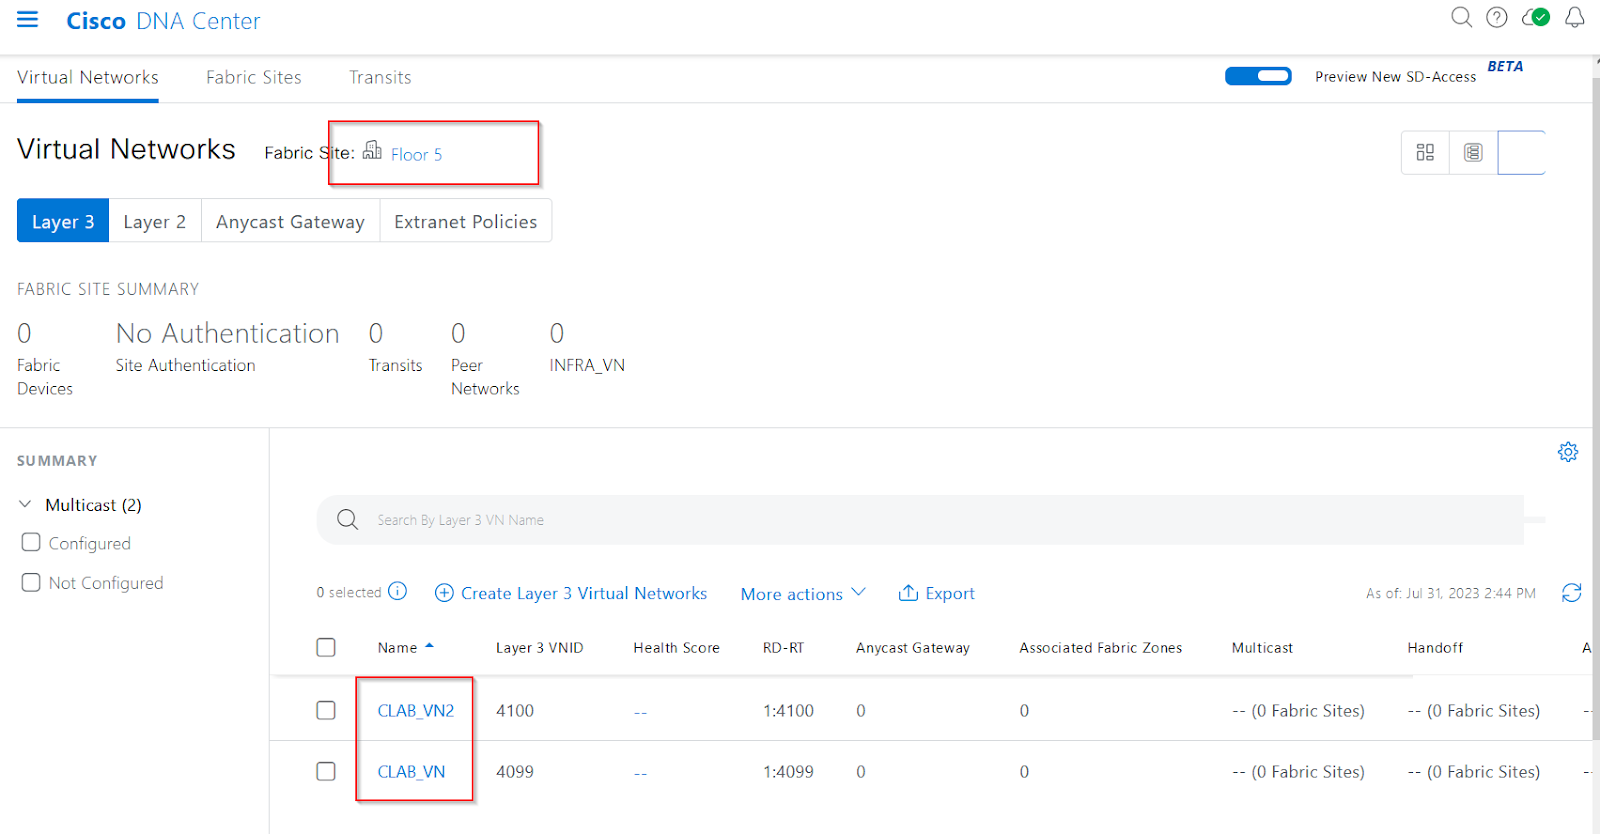The width and height of the screenshot is (1600, 834).
Task: Open the More actions dropdown
Action: pyautogui.click(x=803, y=593)
